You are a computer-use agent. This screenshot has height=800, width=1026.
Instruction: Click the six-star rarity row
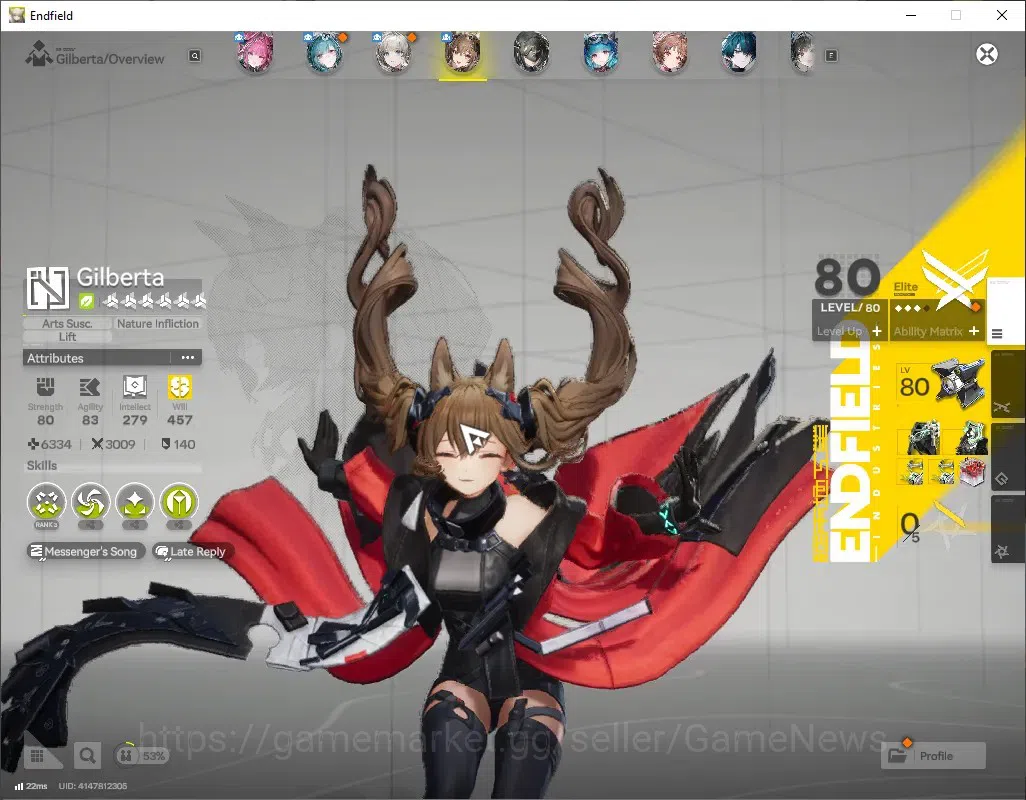(156, 301)
